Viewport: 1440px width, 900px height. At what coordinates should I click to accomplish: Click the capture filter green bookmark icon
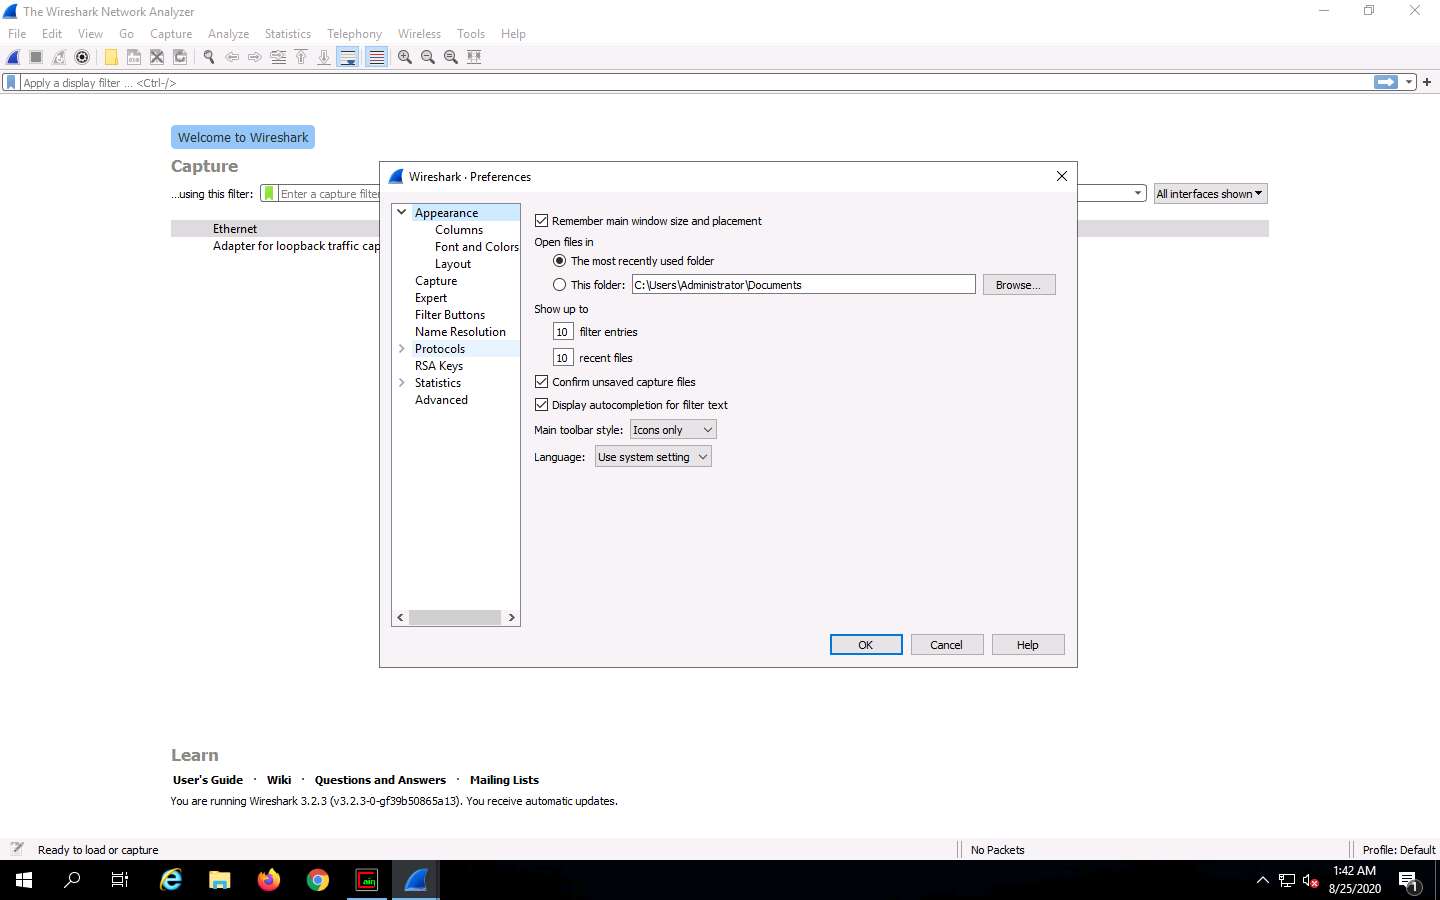tap(269, 194)
